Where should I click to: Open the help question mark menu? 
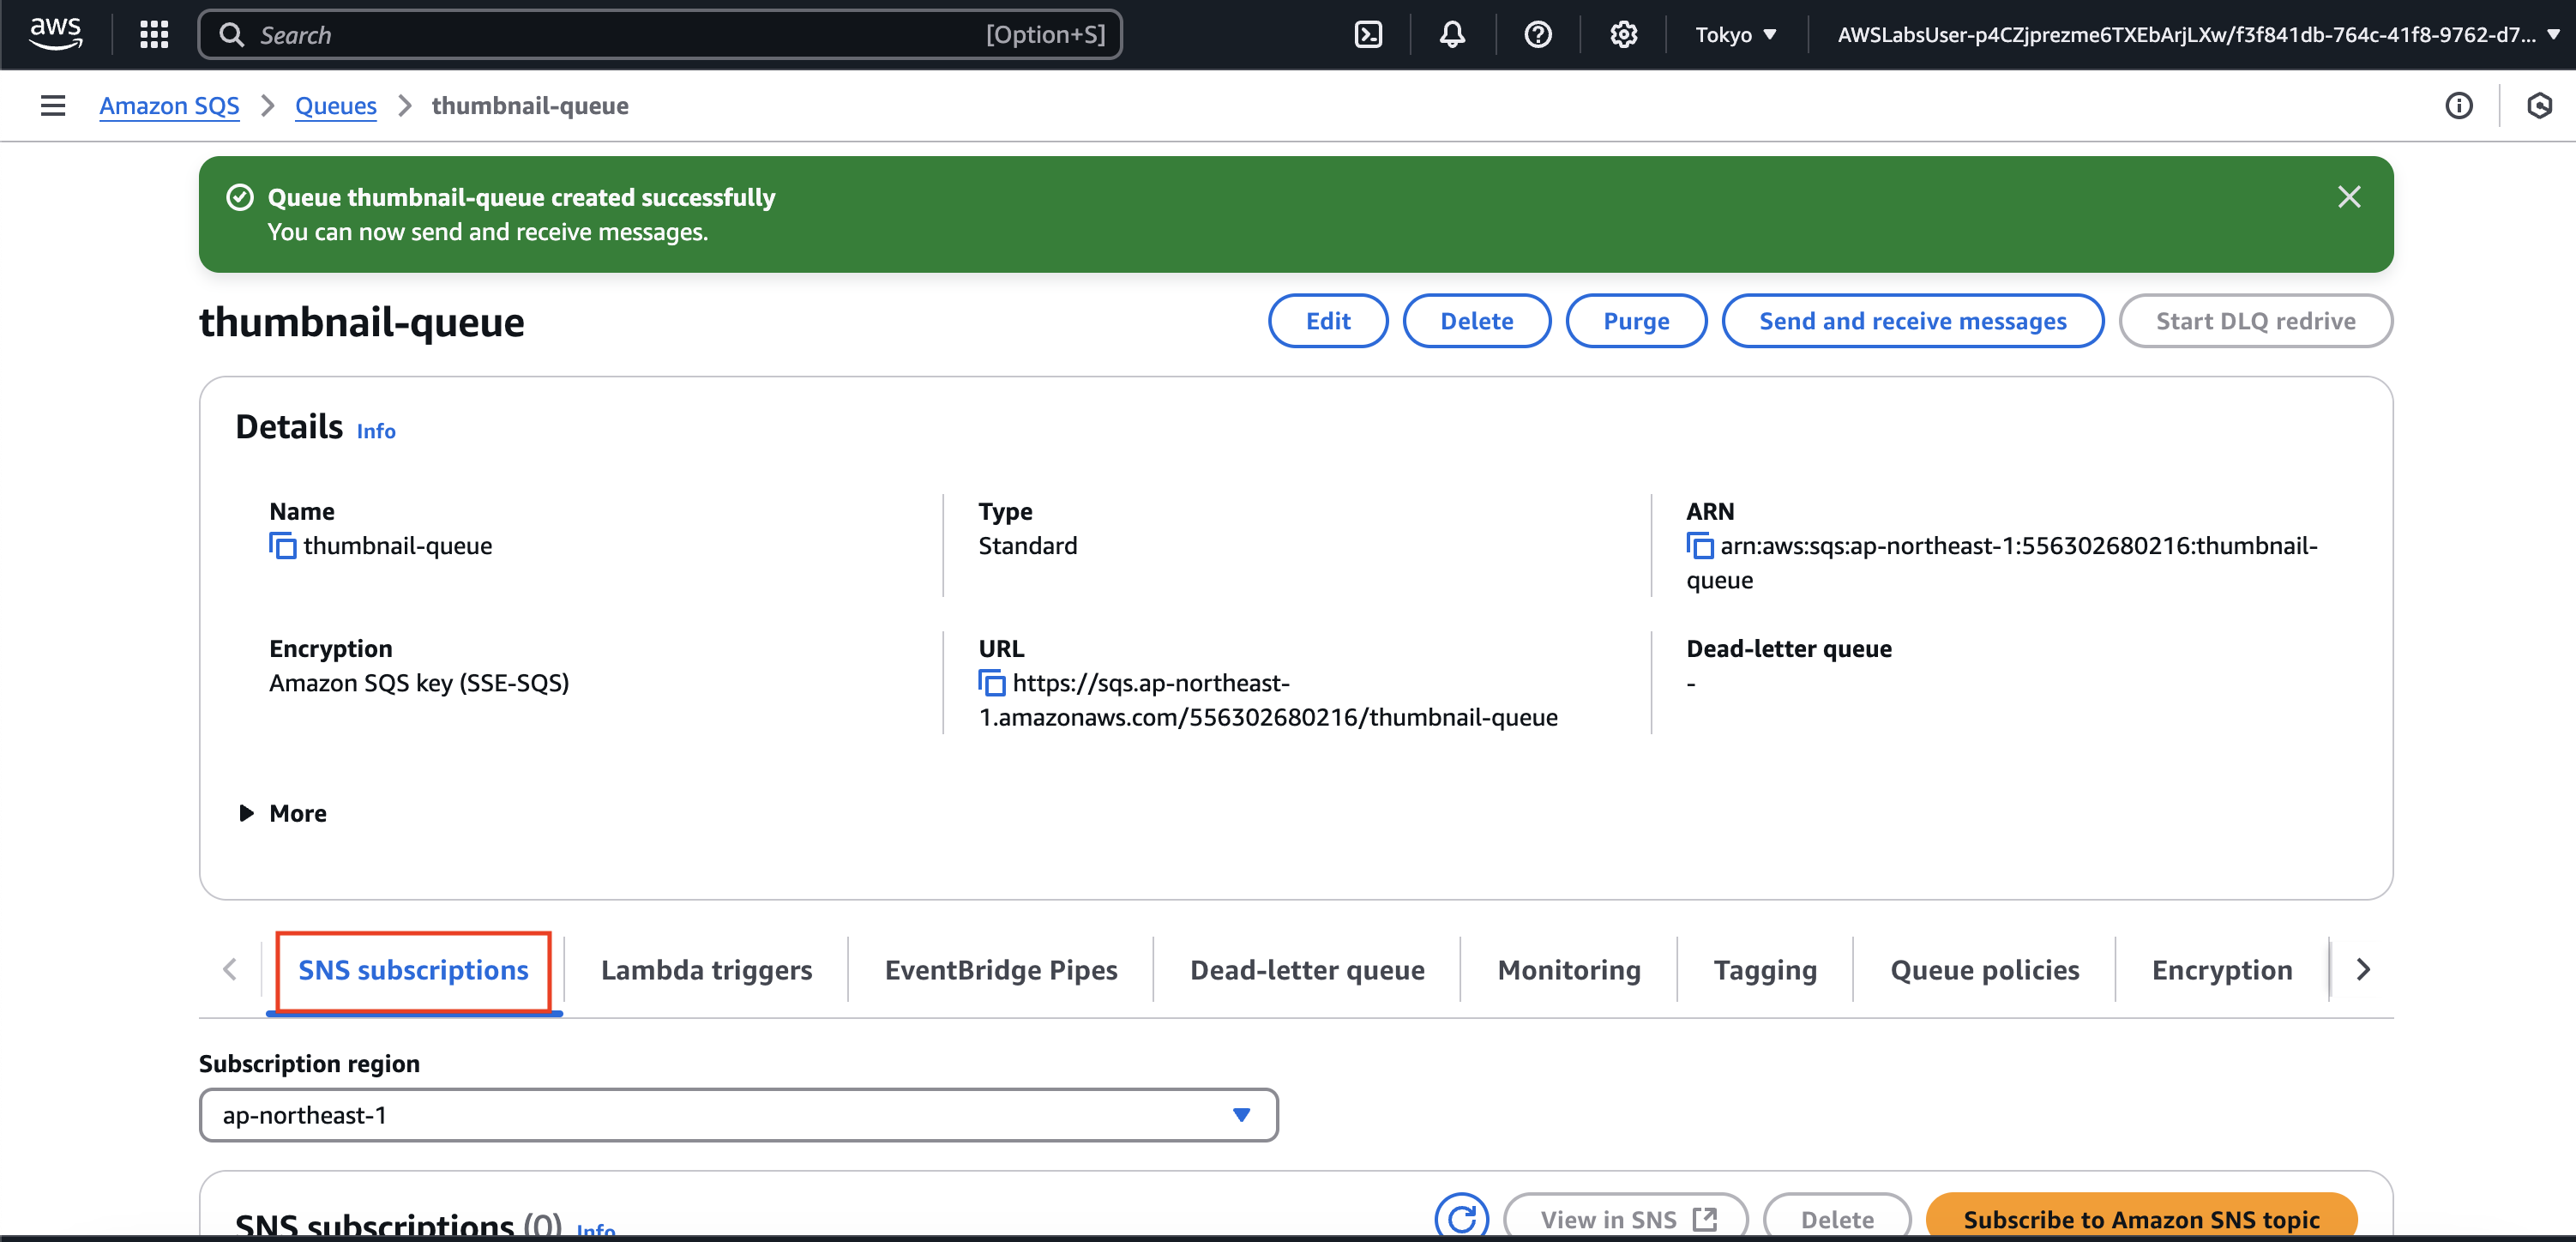[x=1537, y=35]
